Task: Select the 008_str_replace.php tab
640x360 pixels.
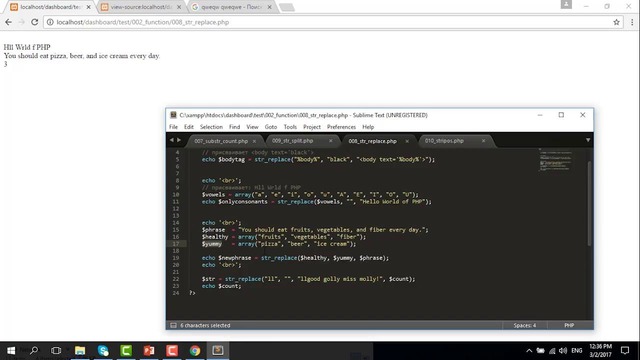Action: (x=372, y=141)
